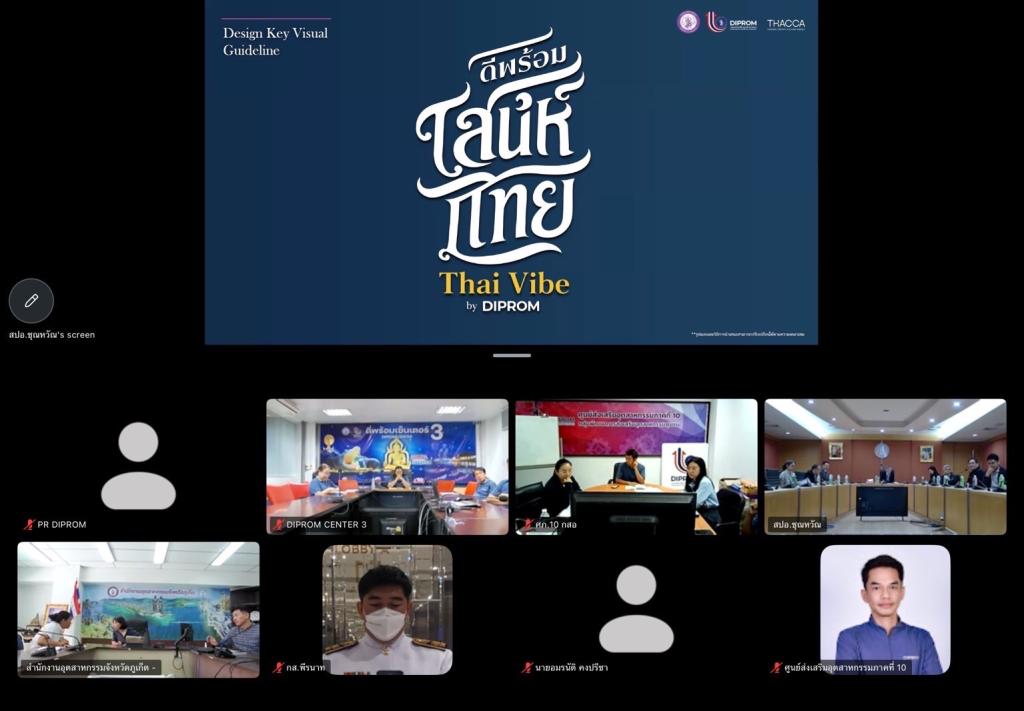Viewport: 1024px width, 711px height.
Task: Tap the grab handle below the shared screen
Action: coord(512,356)
